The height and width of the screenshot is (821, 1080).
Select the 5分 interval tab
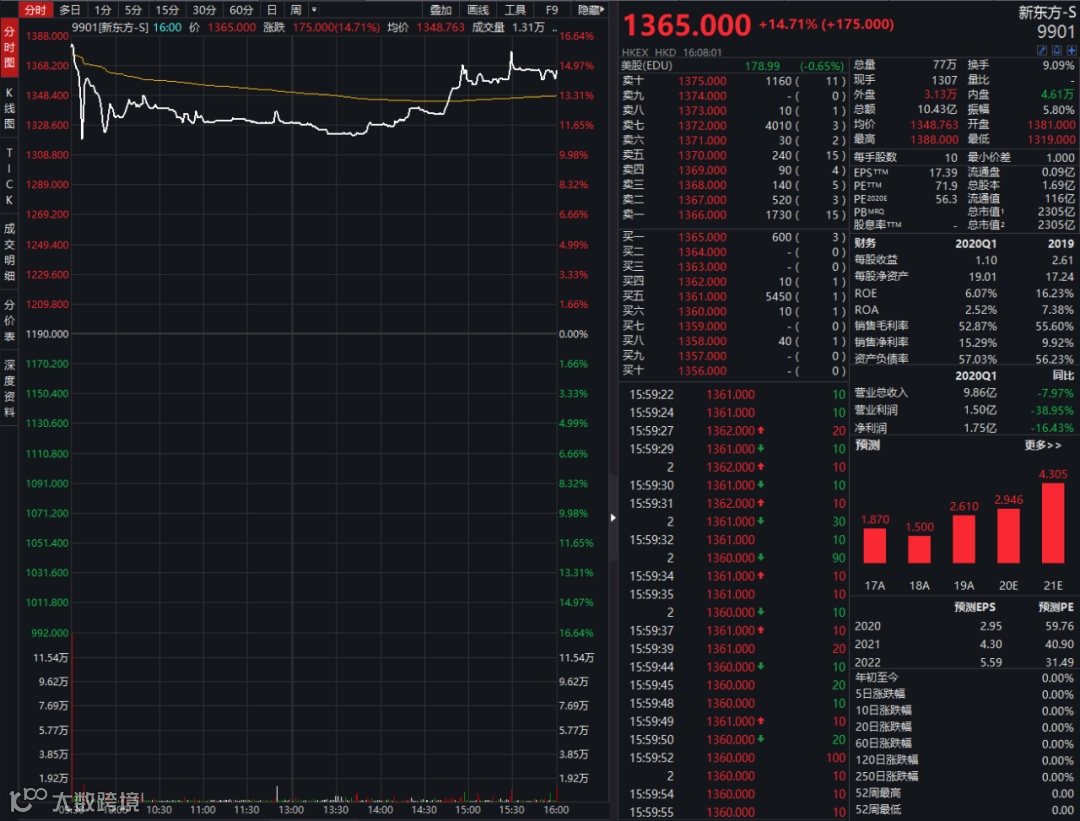point(133,10)
